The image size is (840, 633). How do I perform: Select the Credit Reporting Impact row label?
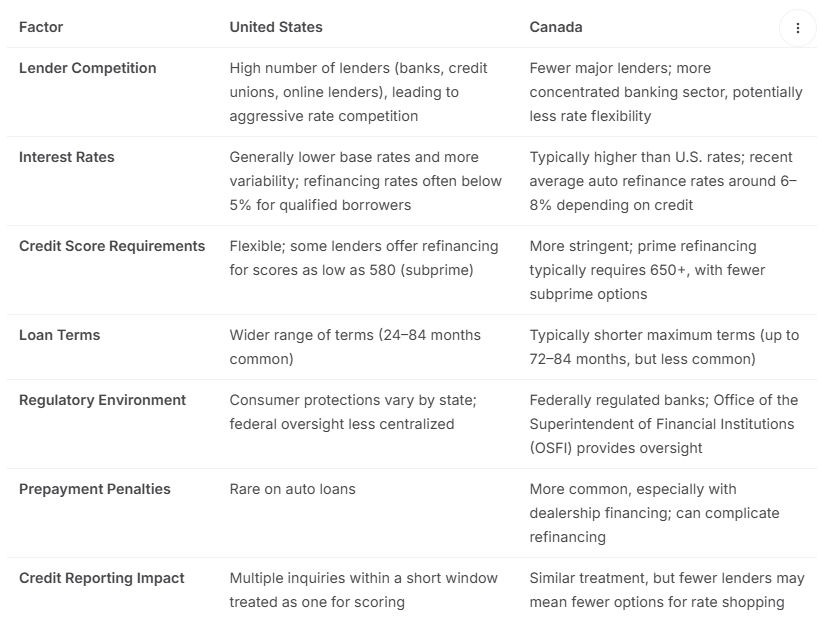pos(102,578)
